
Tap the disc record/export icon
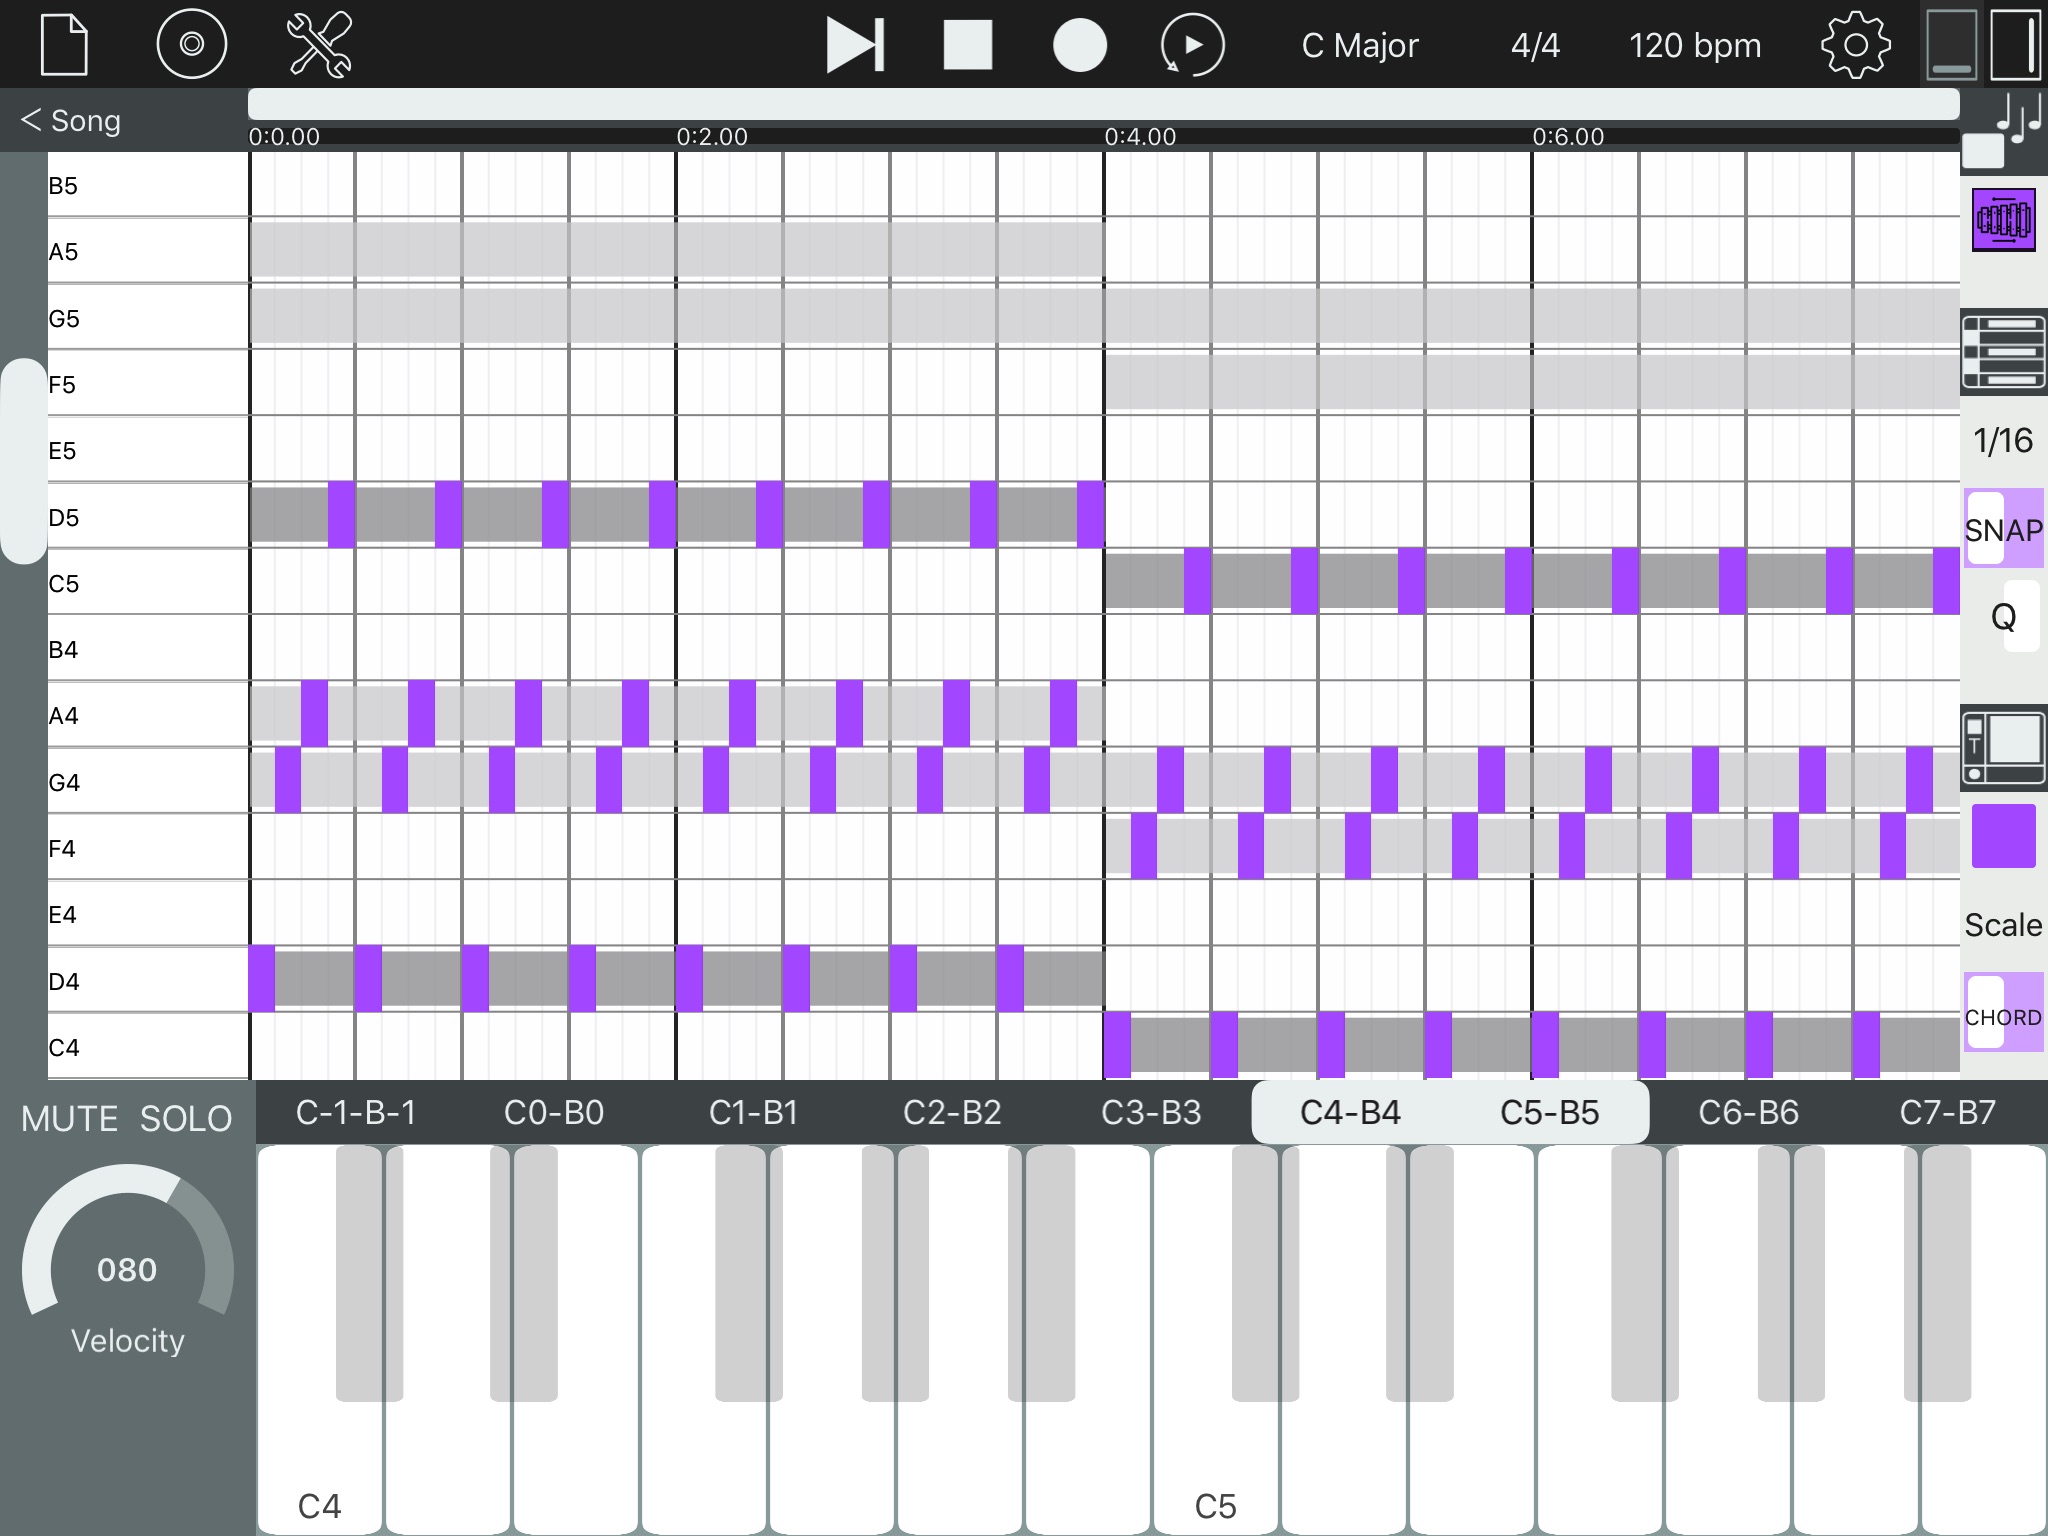191,44
